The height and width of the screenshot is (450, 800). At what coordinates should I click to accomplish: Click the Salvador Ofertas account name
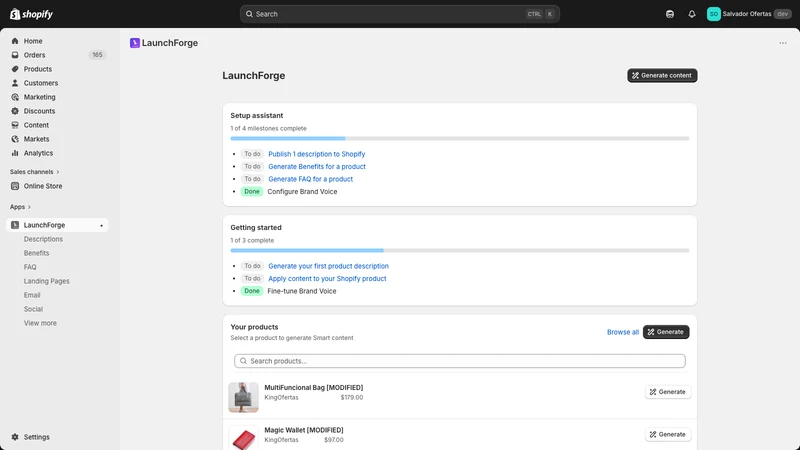(746, 14)
